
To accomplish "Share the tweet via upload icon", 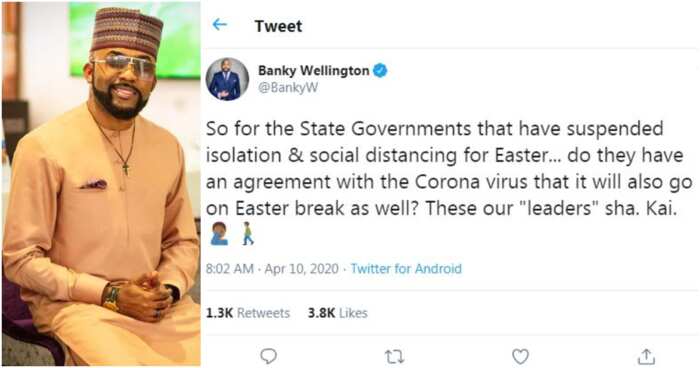I will 646,356.
